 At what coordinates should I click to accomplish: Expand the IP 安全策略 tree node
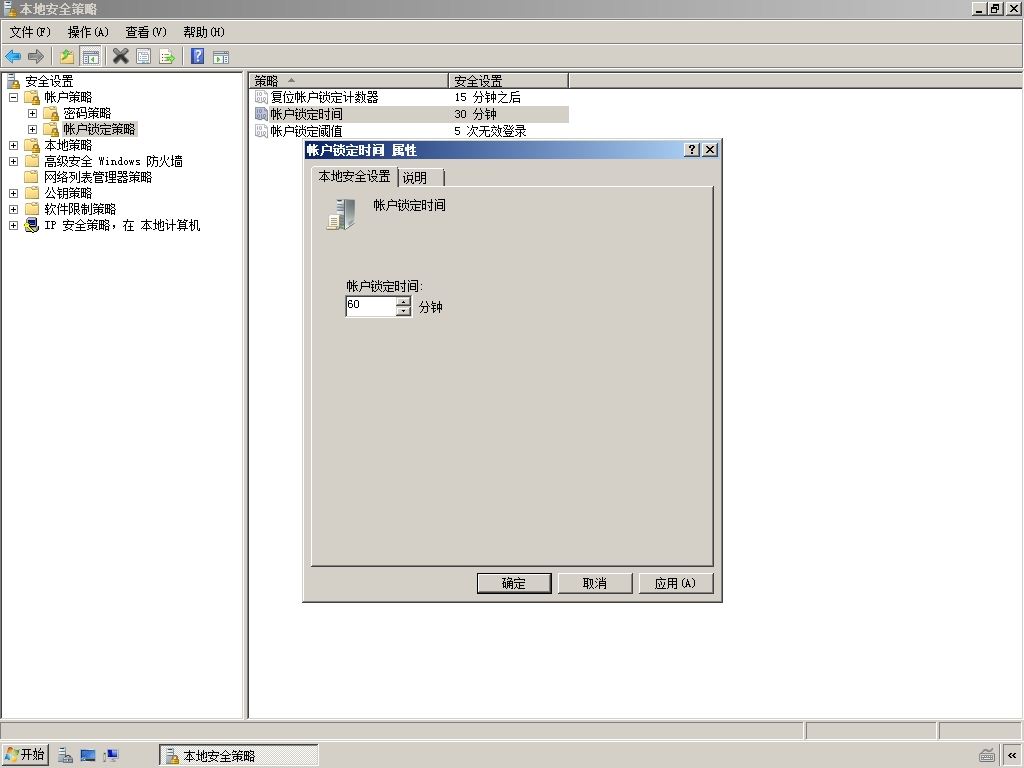(x=13, y=225)
